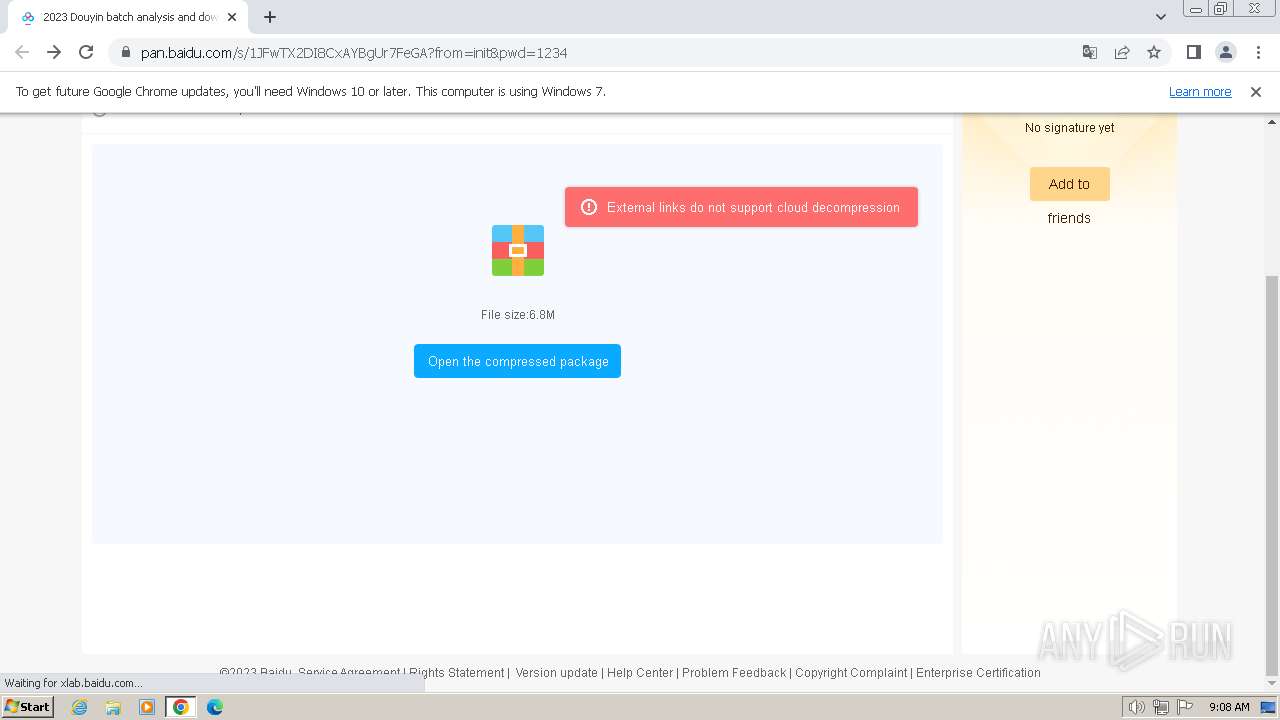The width and height of the screenshot is (1280, 720).
Task: Close the Douyin batch analysis tab
Action: 232,17
